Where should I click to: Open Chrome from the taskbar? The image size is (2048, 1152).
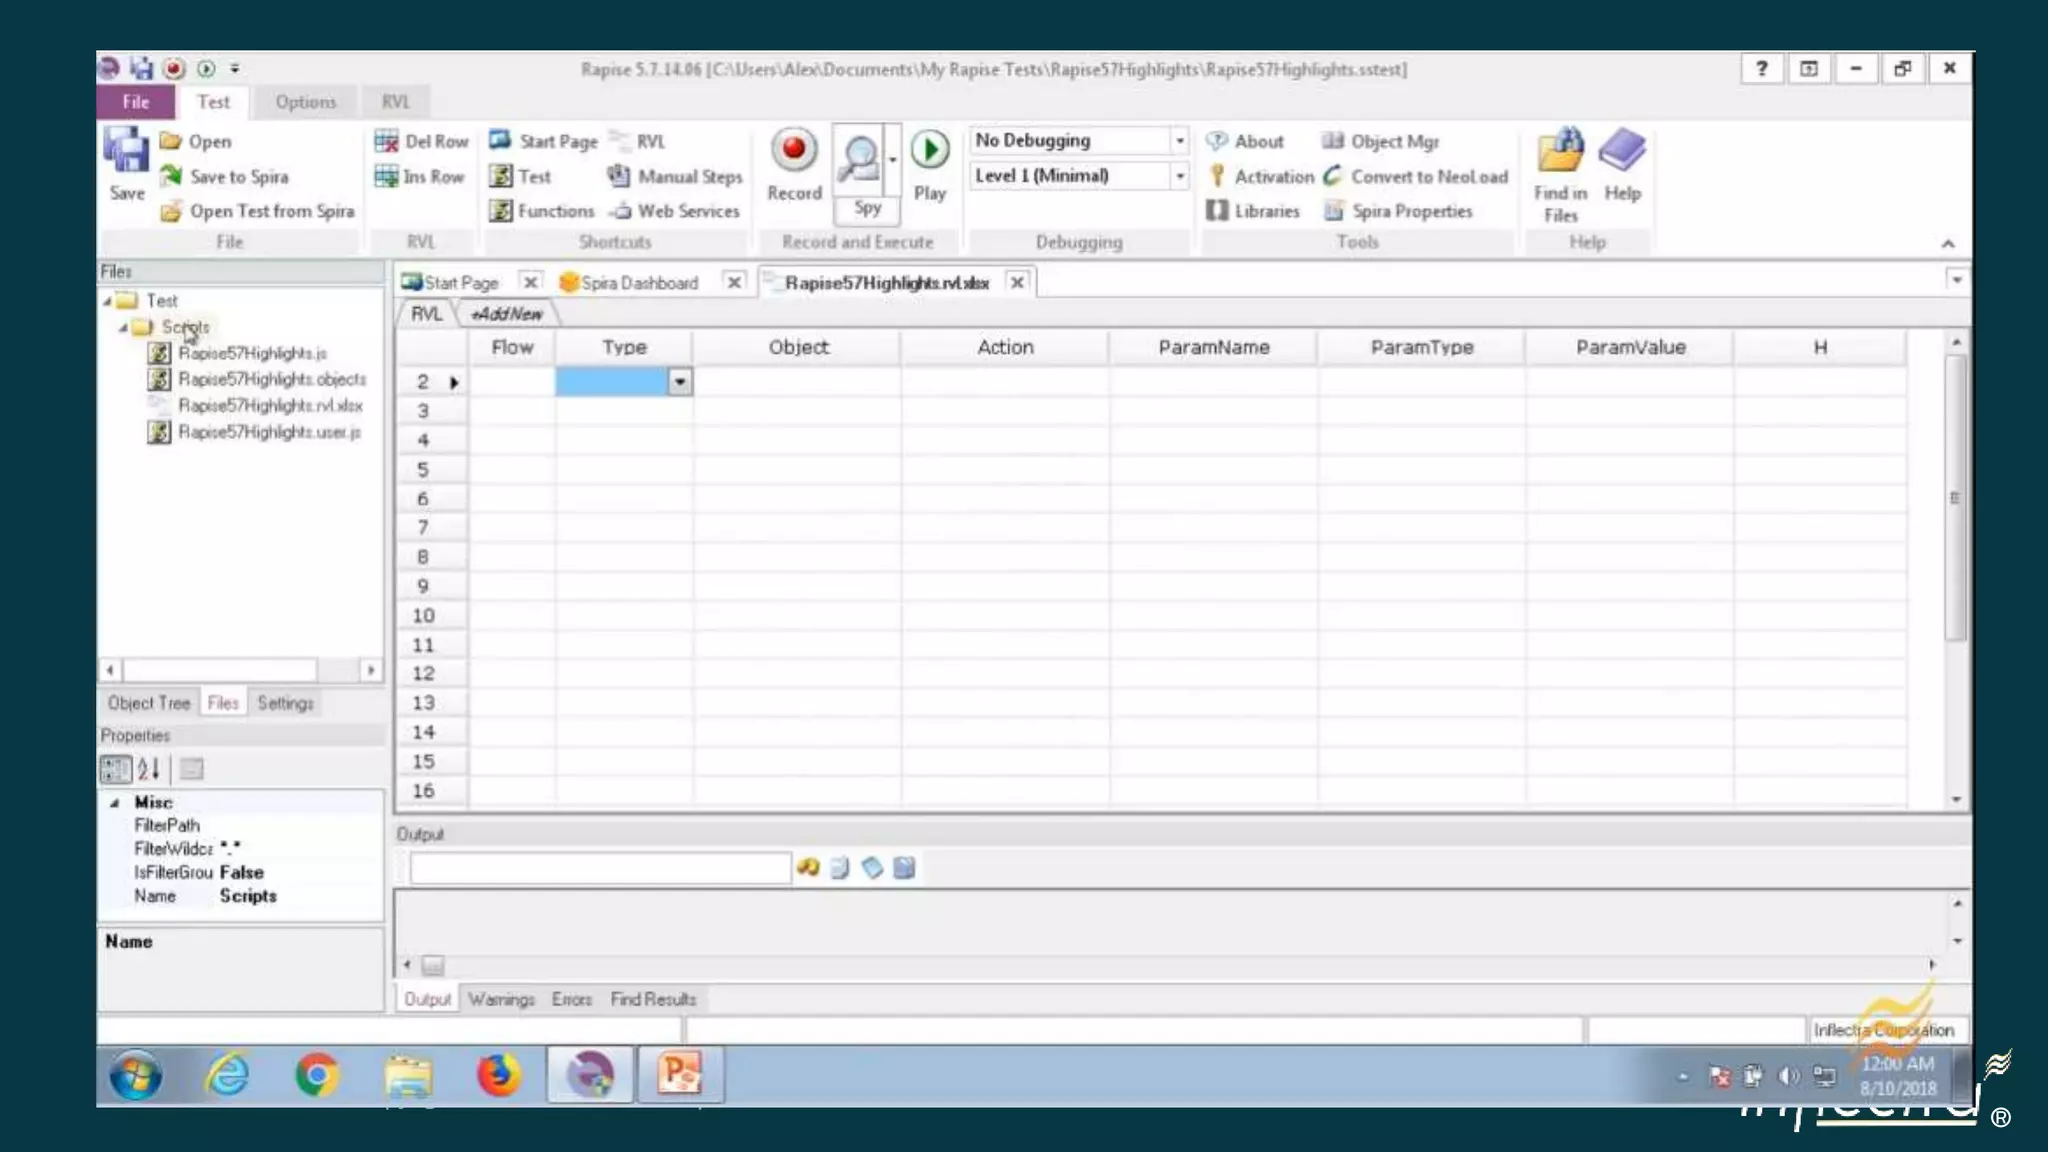(x=317, y=1076)
